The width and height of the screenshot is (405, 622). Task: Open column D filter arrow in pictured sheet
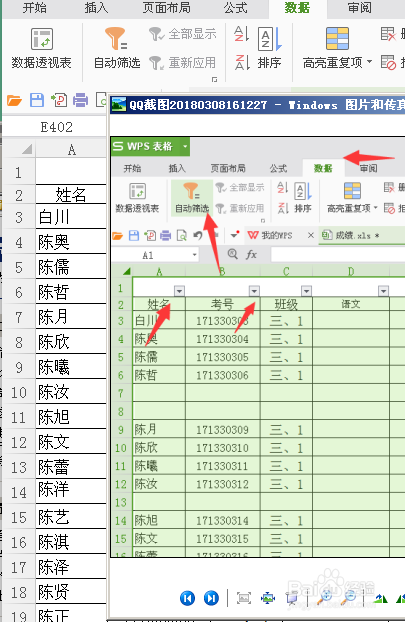(x=383, y=291)
